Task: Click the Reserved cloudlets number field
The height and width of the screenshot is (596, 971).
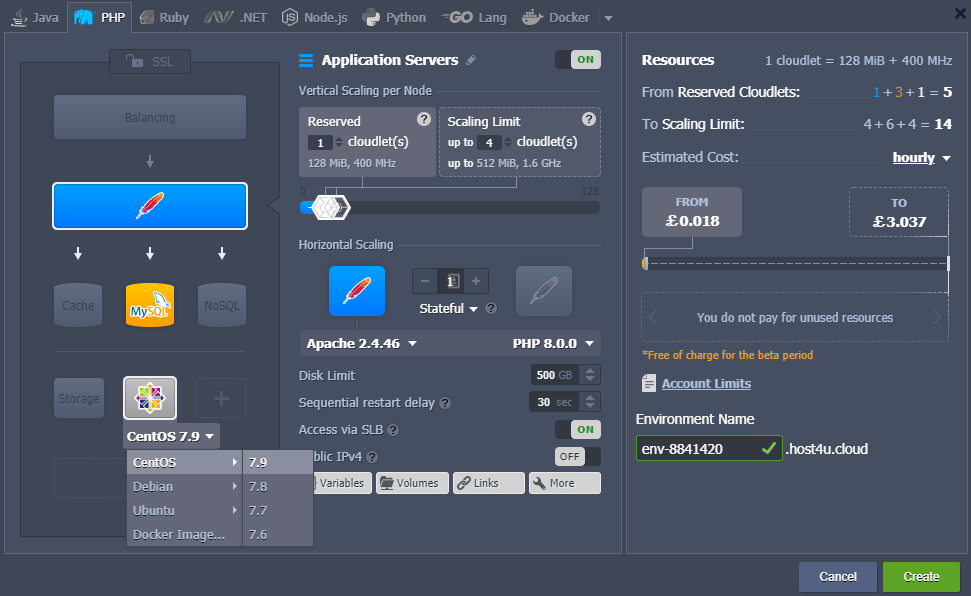Action: pos(320,142)
